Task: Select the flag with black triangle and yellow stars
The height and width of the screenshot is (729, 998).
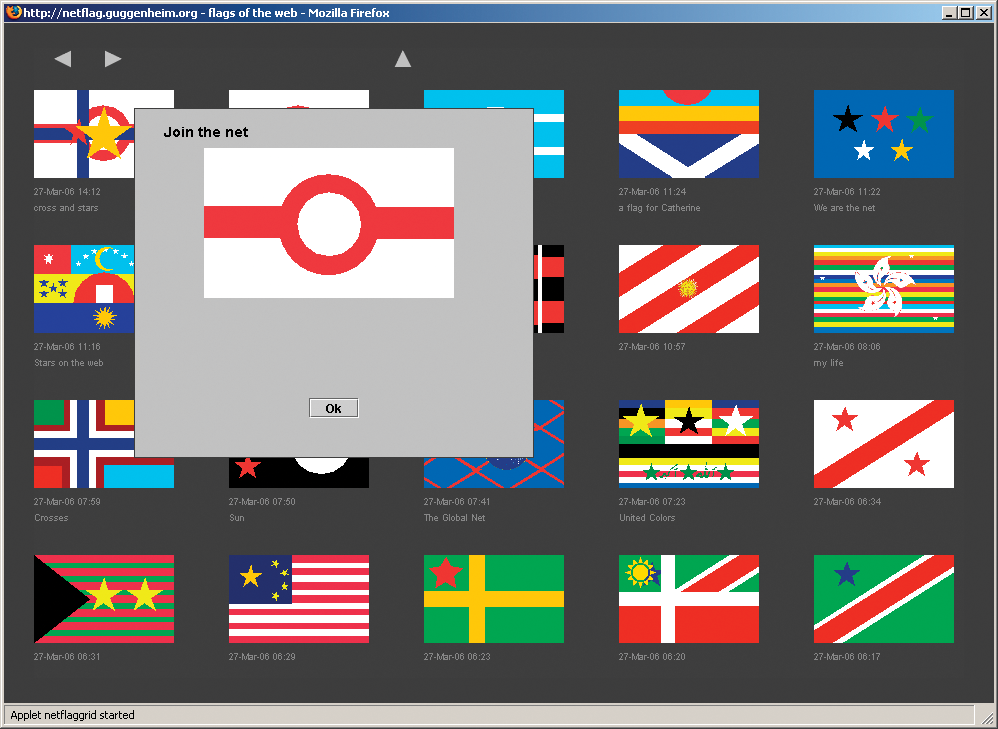Action: click(103, 598)
